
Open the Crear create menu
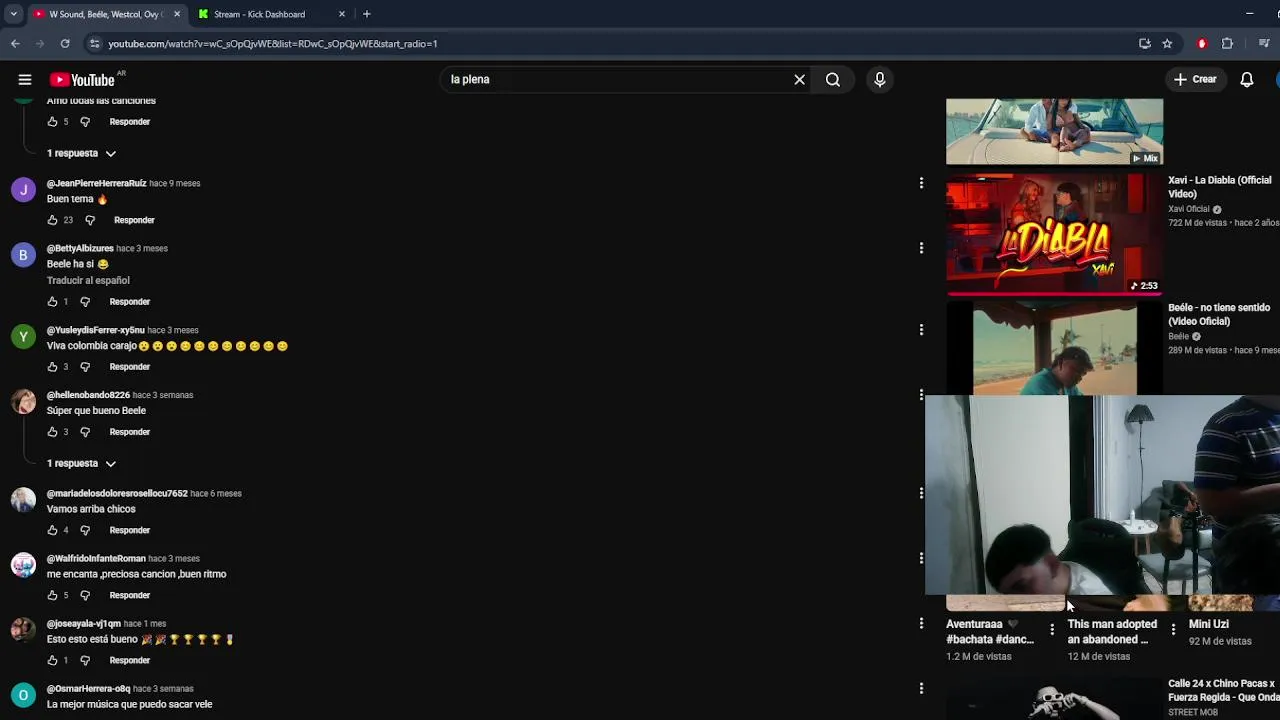[1195, 79]
